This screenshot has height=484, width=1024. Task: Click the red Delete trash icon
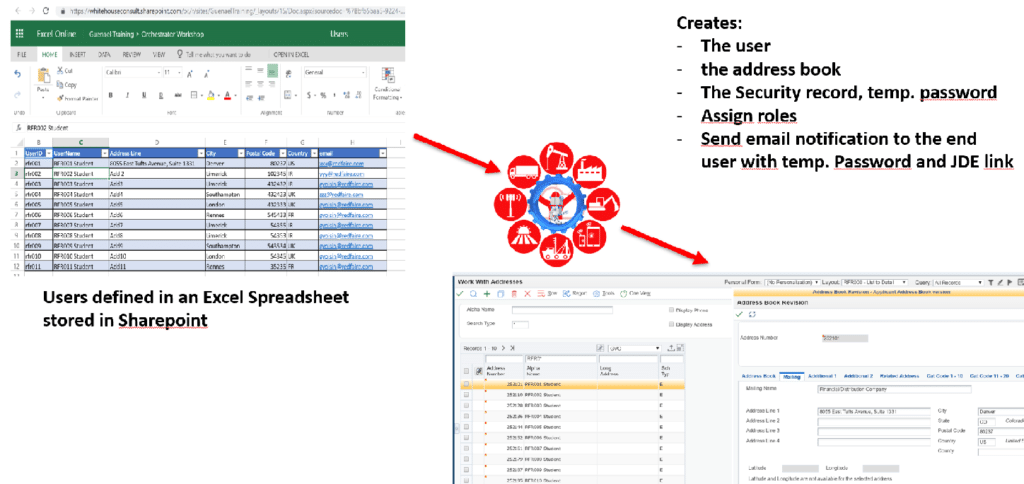point(514,294)
